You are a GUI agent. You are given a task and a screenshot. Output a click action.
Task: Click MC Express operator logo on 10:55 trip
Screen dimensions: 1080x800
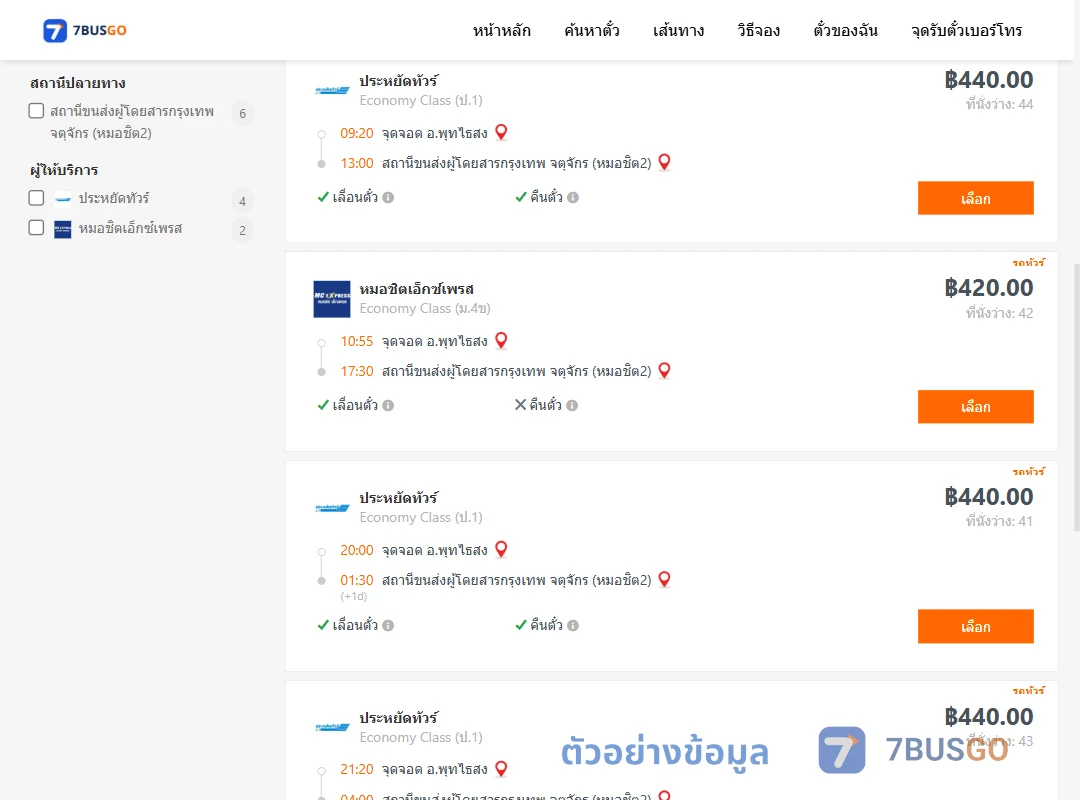[332, 299]
